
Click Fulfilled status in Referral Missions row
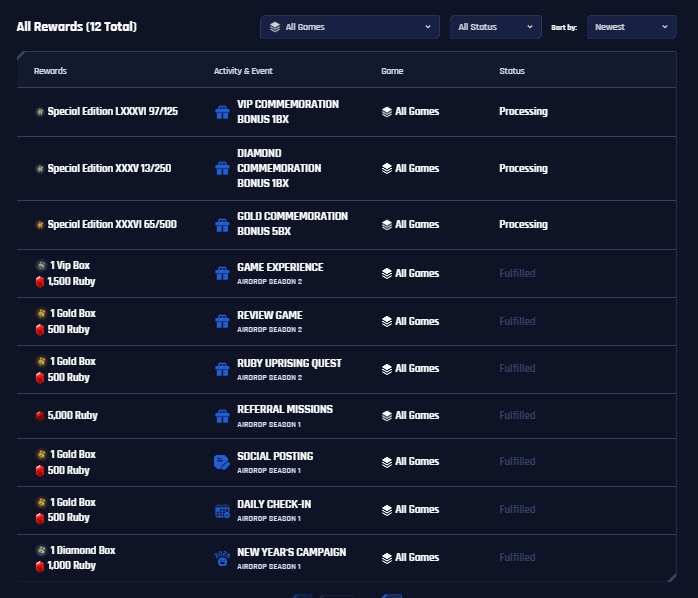517,415
